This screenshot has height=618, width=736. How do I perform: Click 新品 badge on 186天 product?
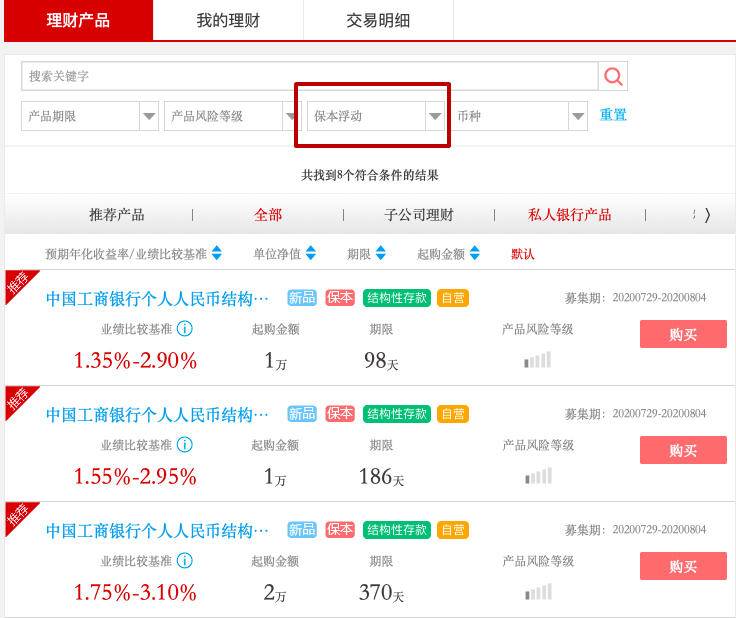pyautogui.click(x=302, y=413)
